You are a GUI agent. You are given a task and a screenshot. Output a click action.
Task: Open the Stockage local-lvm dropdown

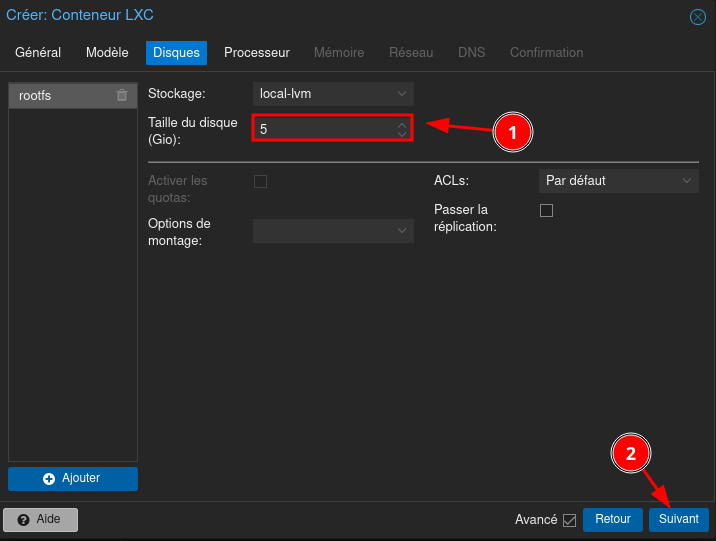tap(333, 93)
